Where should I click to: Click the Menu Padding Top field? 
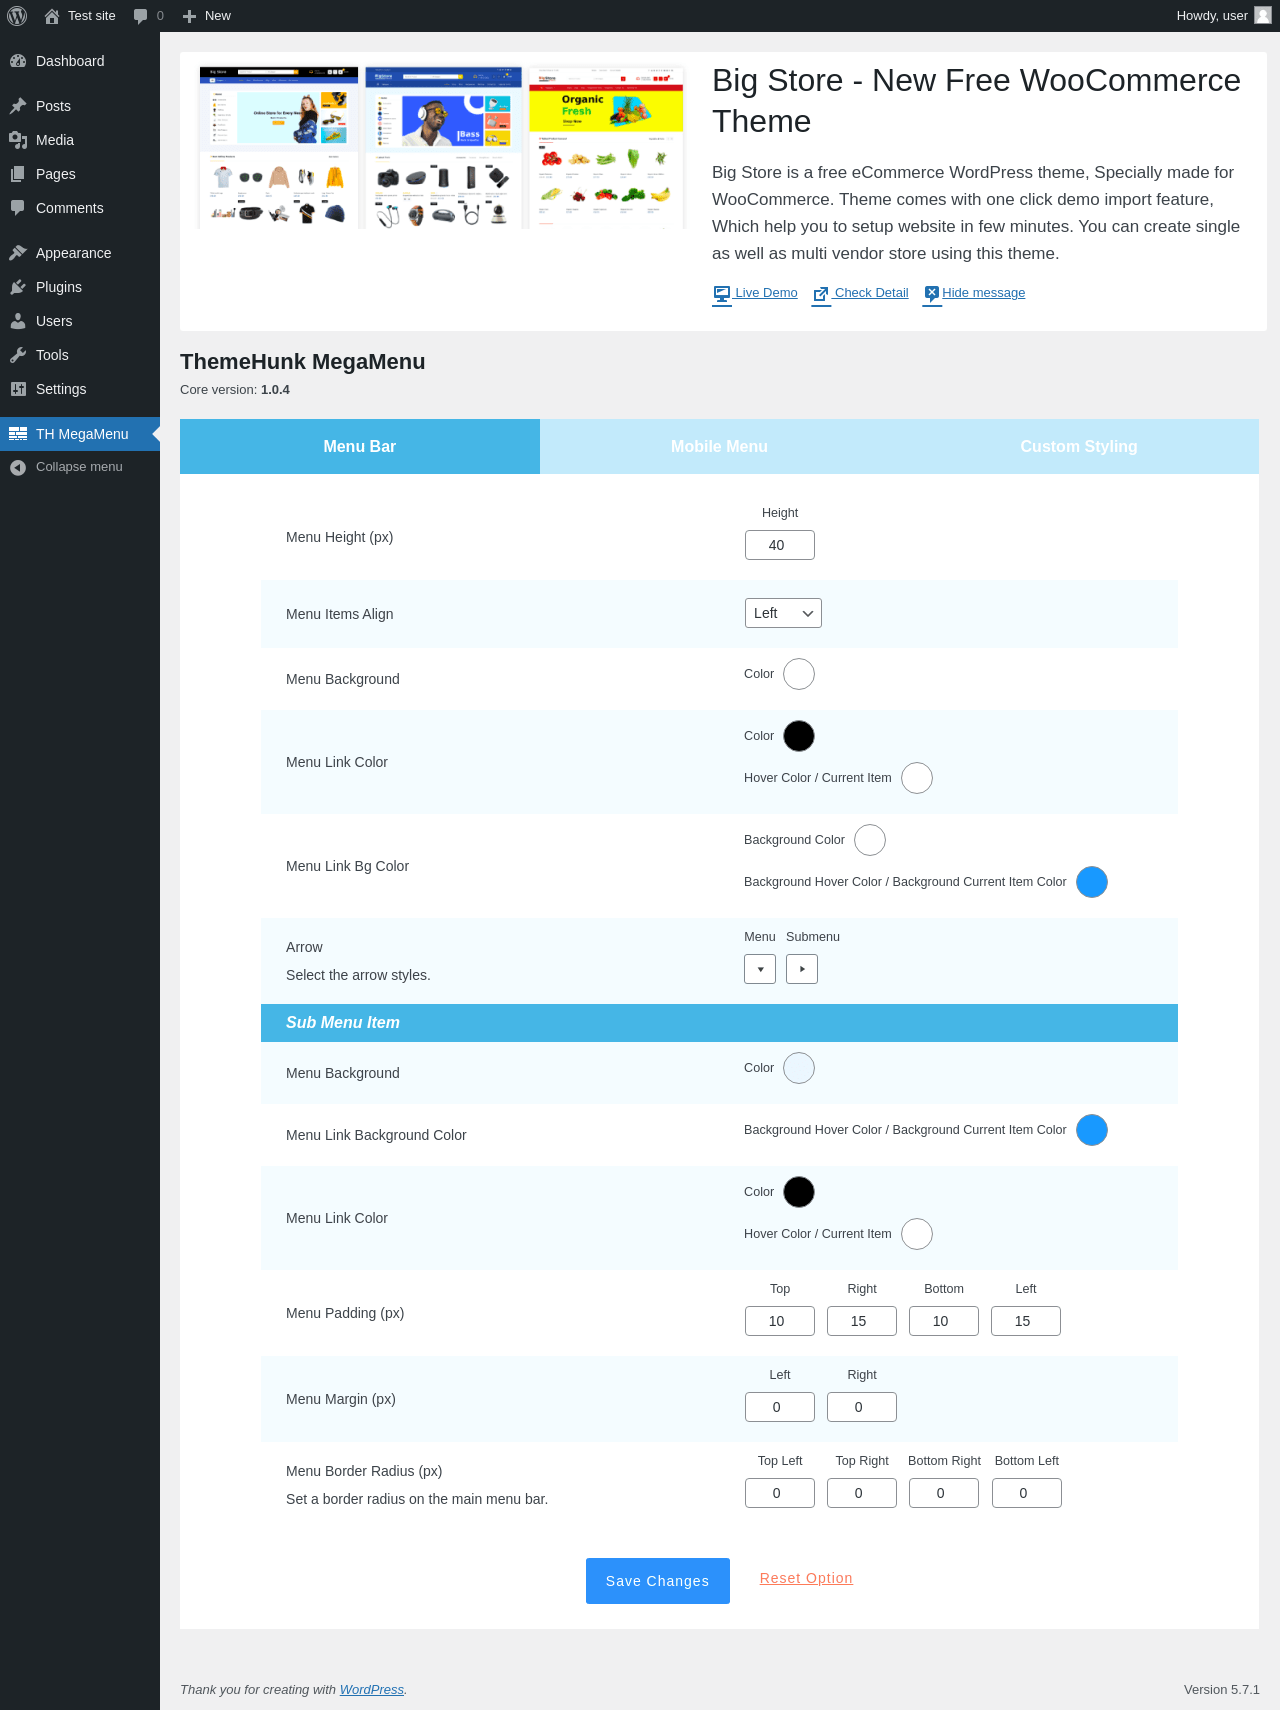(780, 1321)
